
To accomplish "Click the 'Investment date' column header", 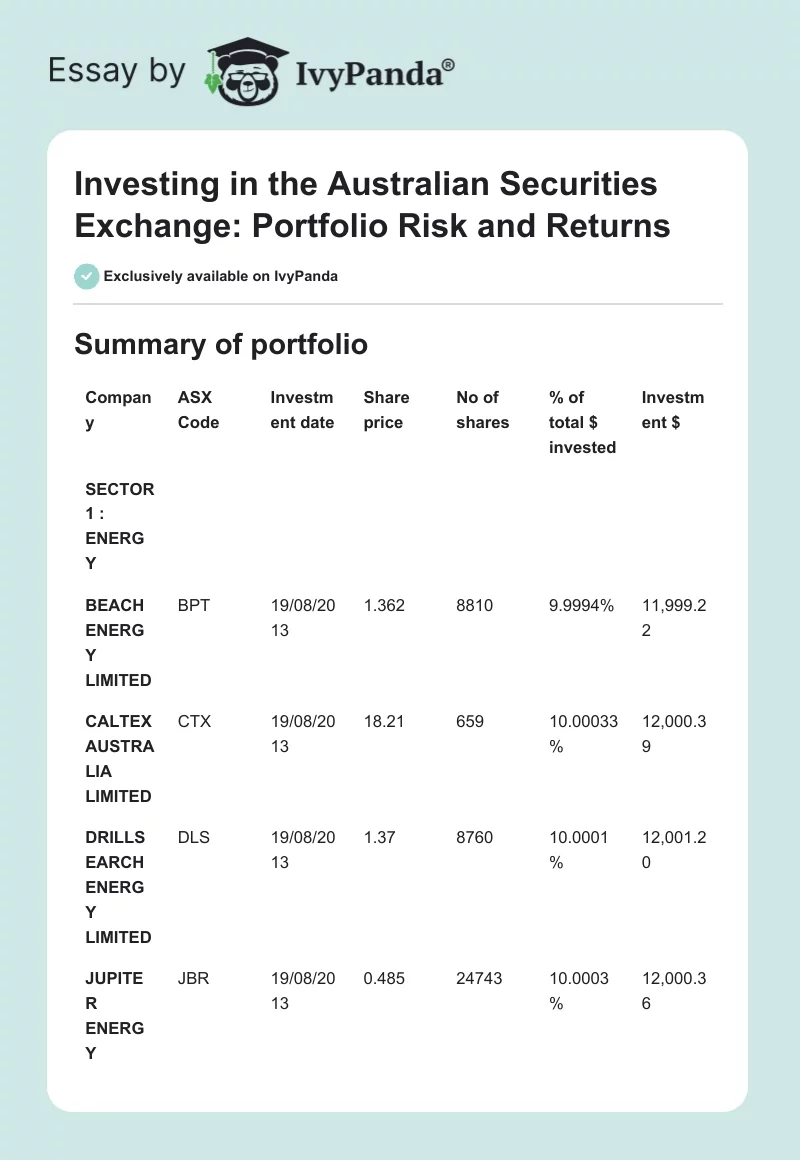I will click(302, 410).
